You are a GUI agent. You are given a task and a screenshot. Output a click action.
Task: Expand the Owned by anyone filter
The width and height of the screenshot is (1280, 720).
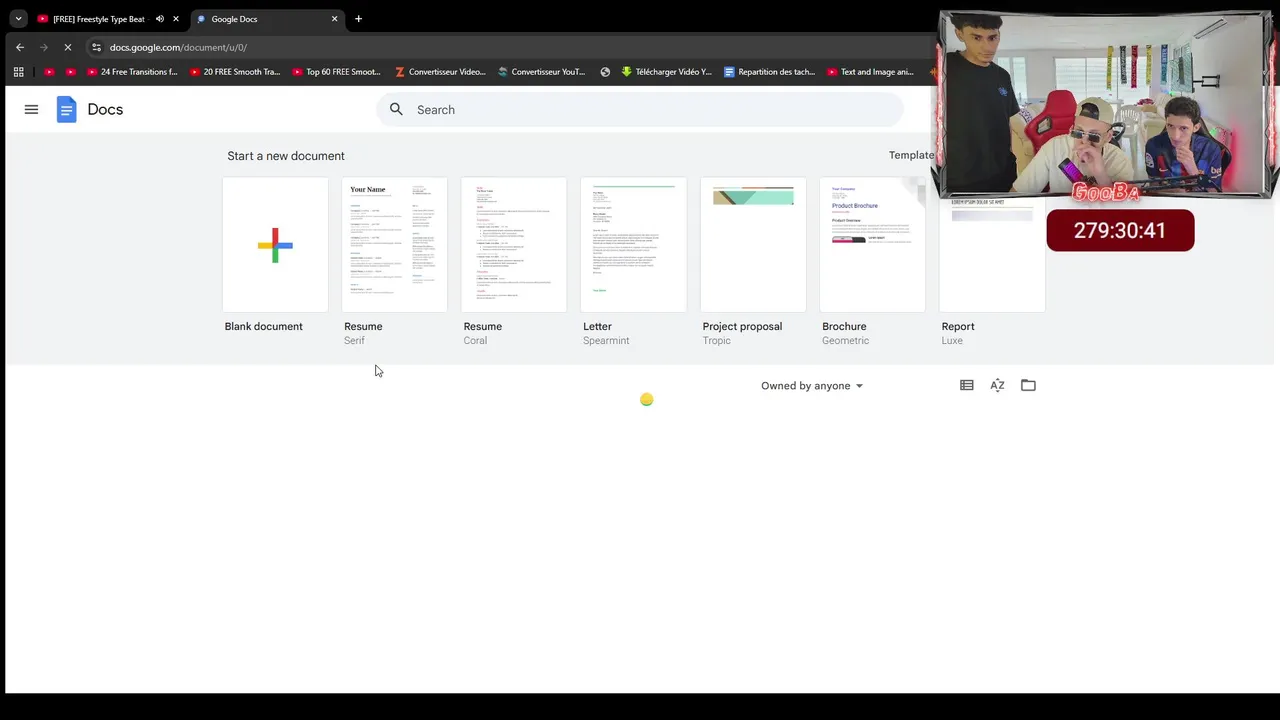click(x=812, y=386)
